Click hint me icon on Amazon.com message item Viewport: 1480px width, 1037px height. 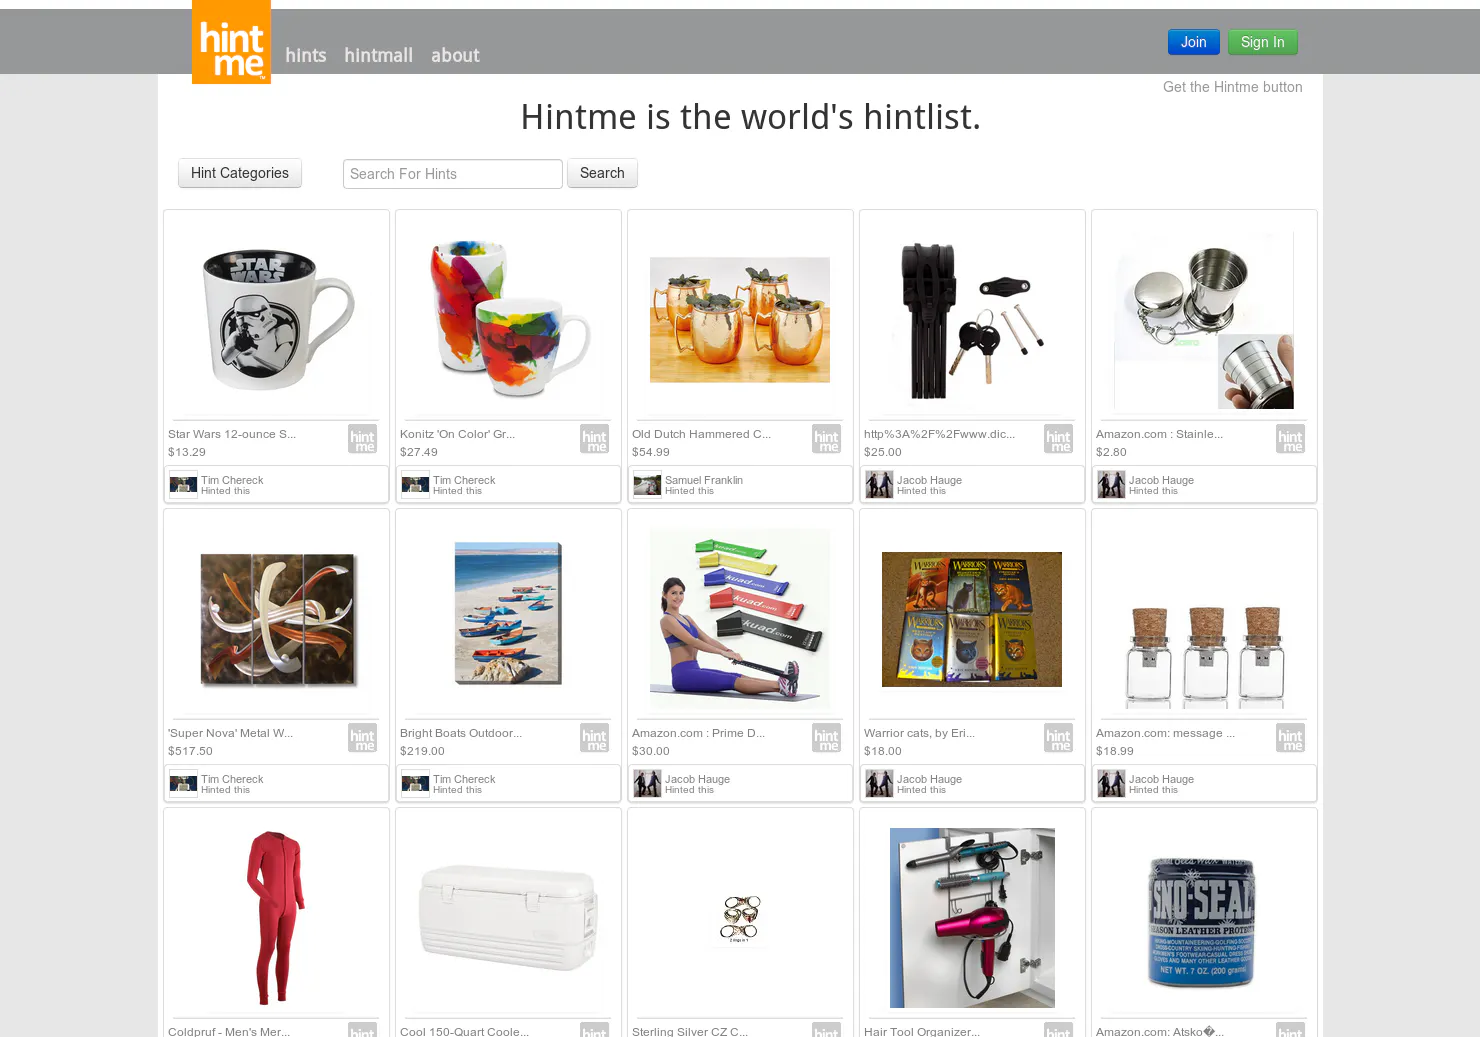[x=1290, y=738]
